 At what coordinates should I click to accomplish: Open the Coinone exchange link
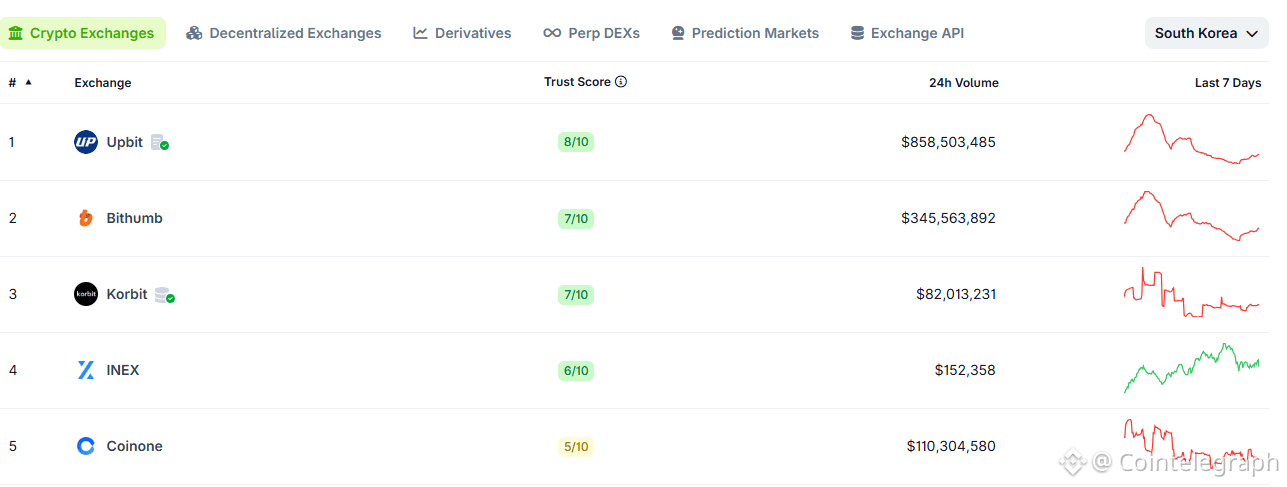(134, 446)
